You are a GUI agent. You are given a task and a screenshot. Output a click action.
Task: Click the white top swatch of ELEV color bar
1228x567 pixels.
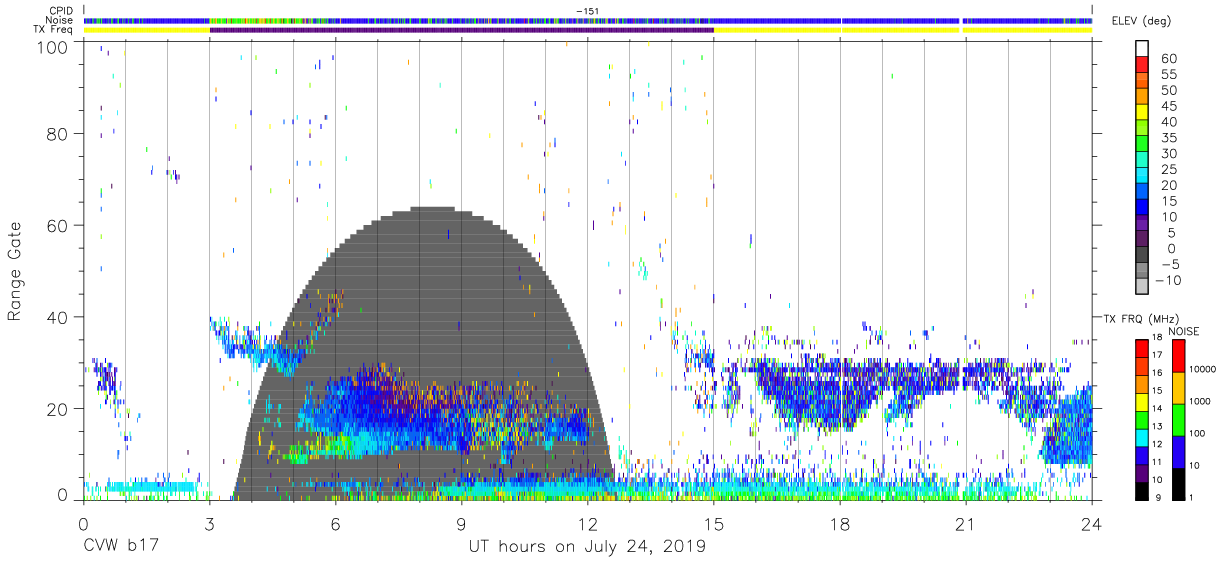click(x=1142, y=49)
